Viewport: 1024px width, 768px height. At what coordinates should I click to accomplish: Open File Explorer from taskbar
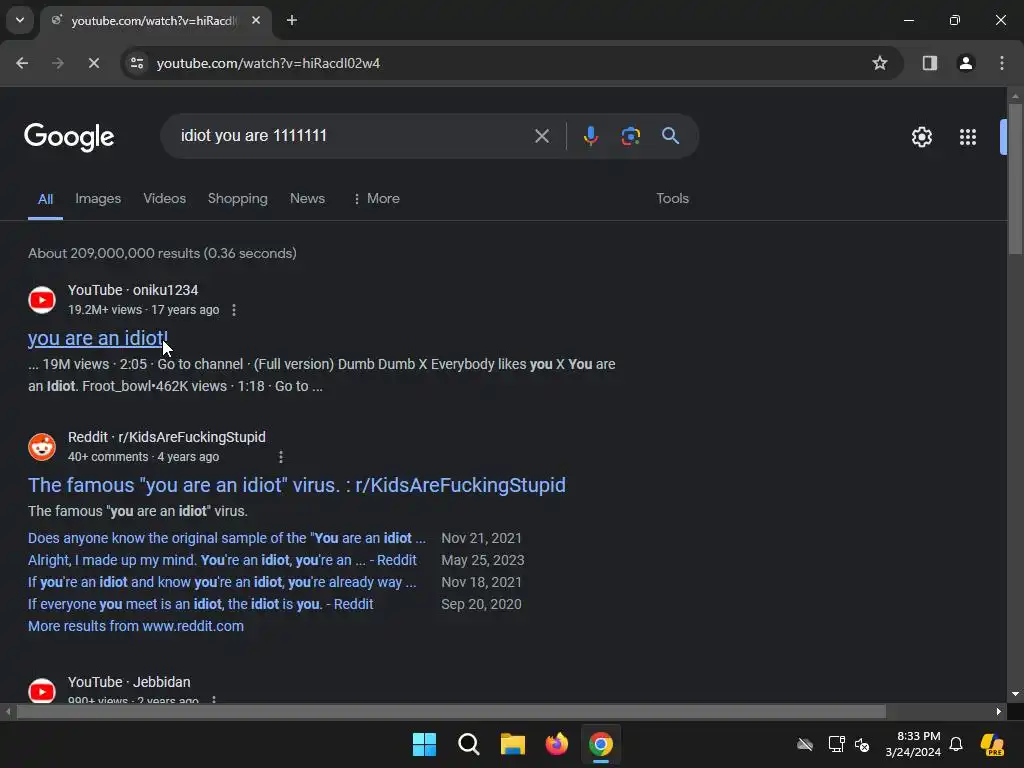(513, 744)
